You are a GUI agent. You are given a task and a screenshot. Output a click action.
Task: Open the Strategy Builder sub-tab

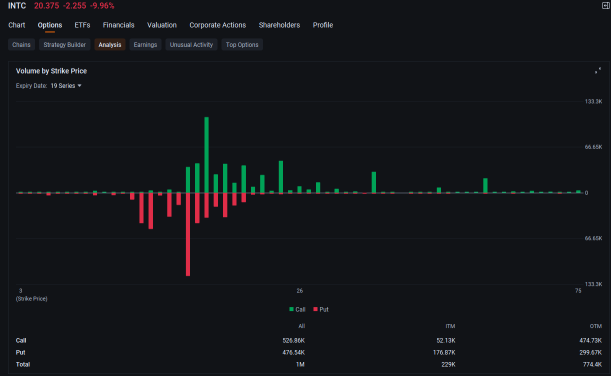click(x=65, y=45)
